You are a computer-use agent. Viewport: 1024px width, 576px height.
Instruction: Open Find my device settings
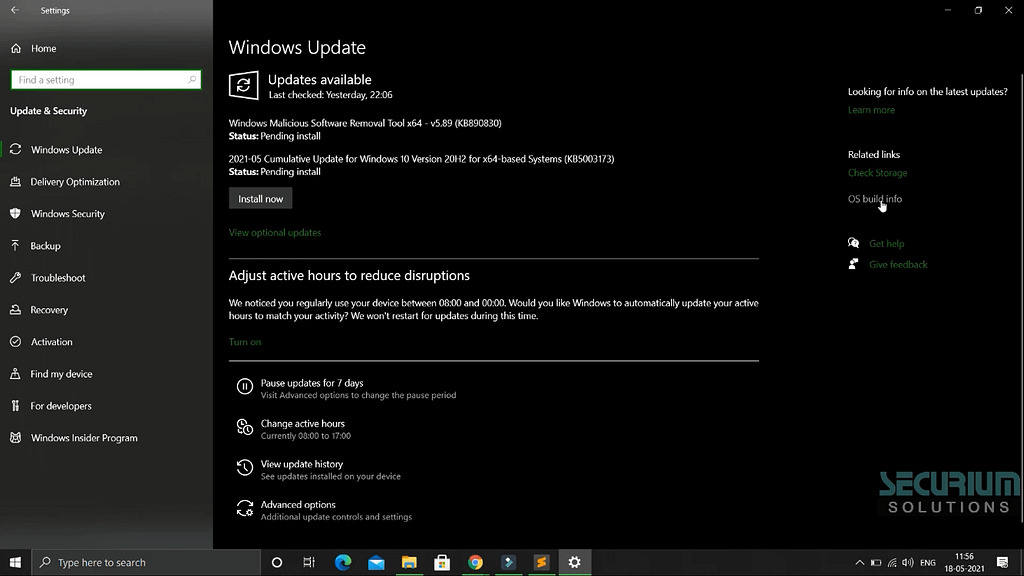(x=61, y=374)
